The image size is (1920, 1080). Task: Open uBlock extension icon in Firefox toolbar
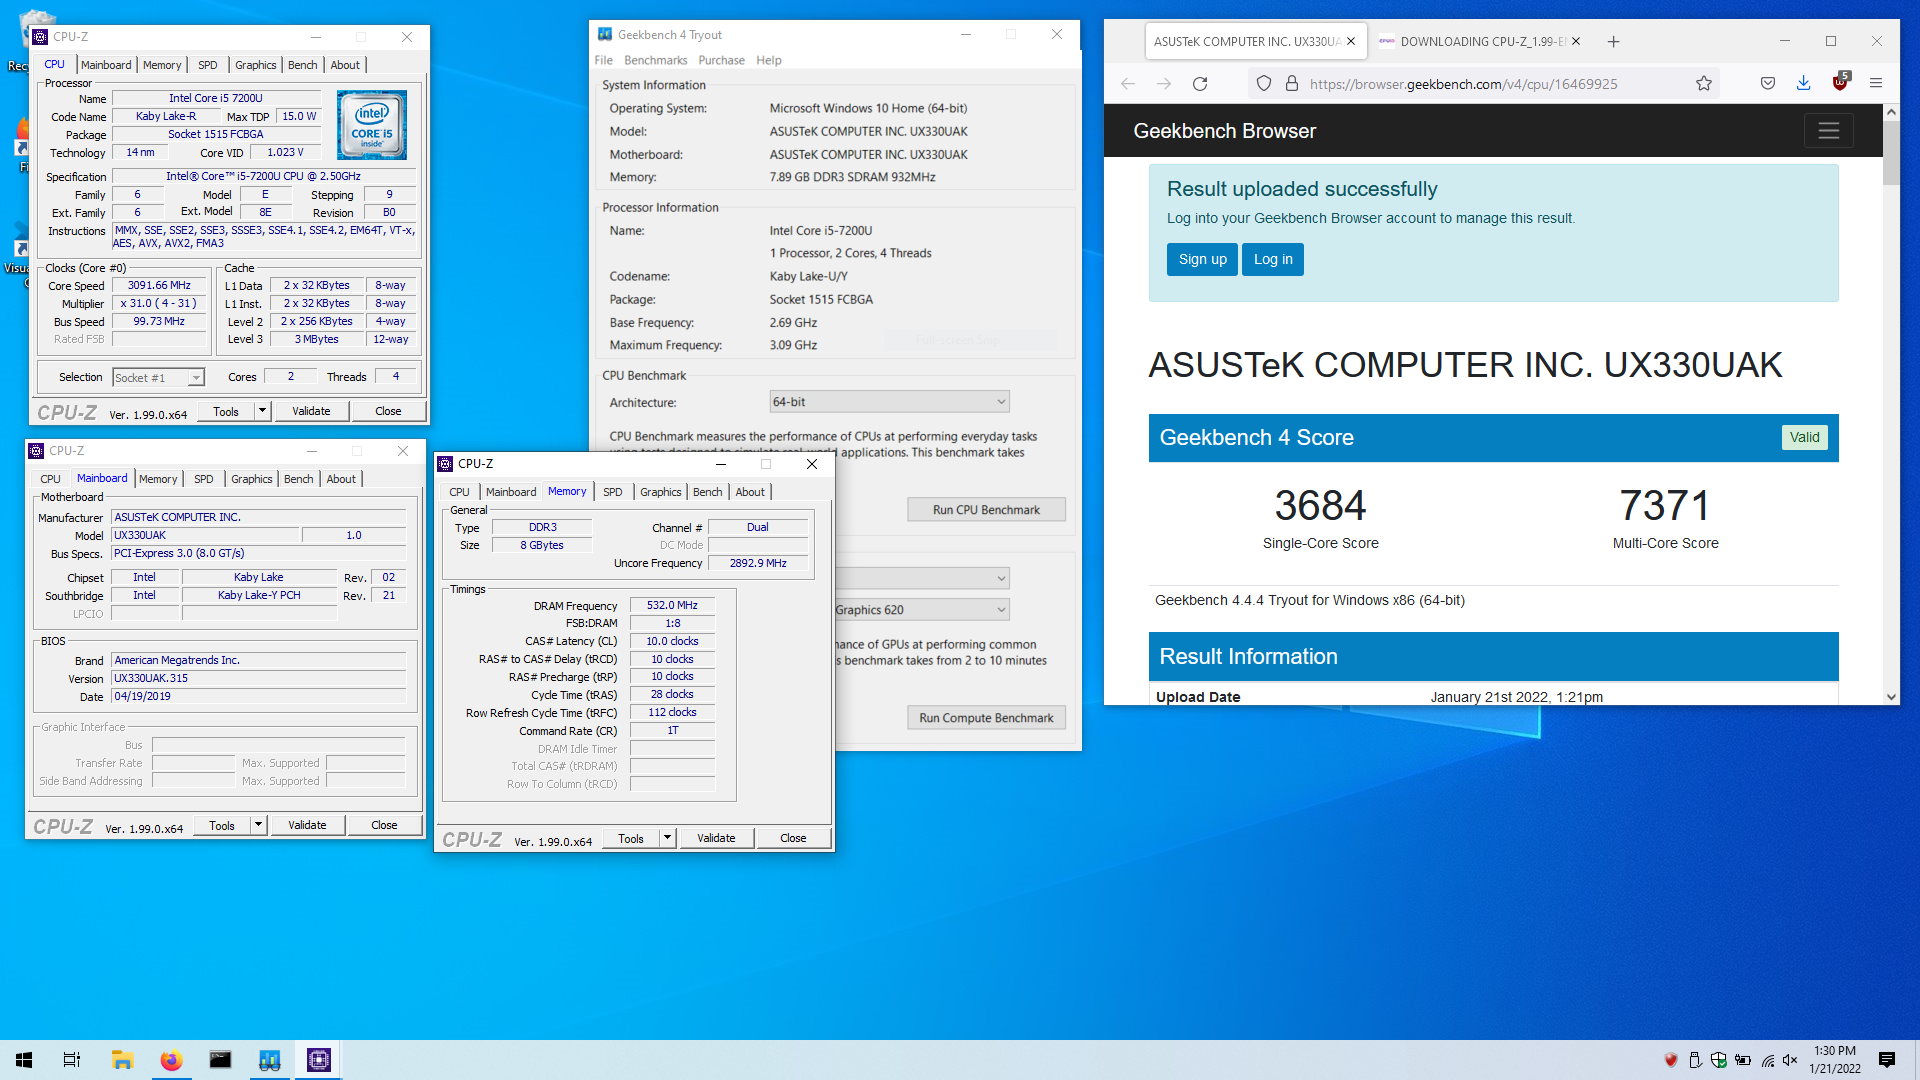pos(1840,82)
